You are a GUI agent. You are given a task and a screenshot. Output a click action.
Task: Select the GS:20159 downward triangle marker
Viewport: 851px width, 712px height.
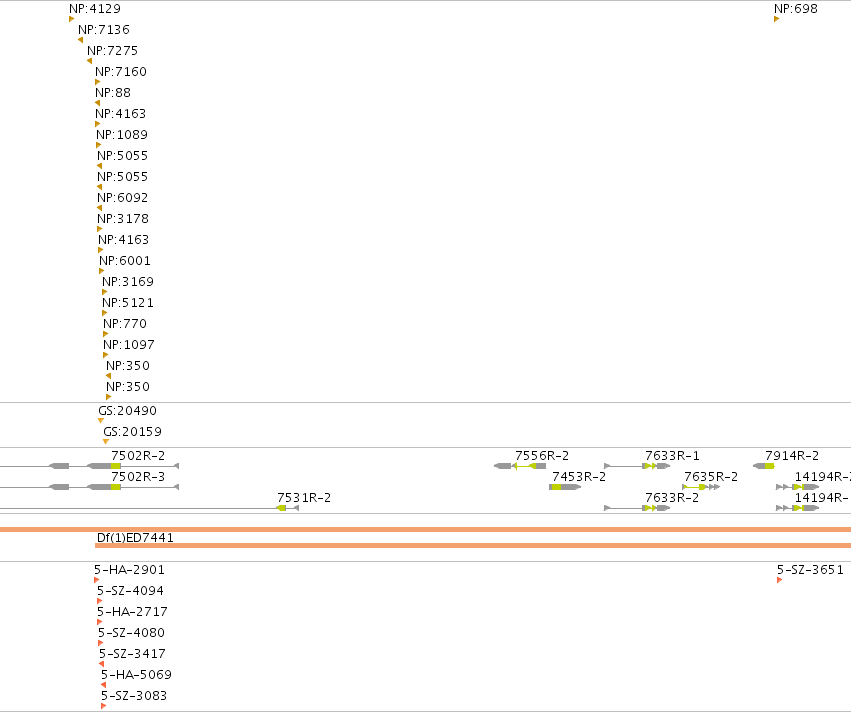click(x=106, y=442)
